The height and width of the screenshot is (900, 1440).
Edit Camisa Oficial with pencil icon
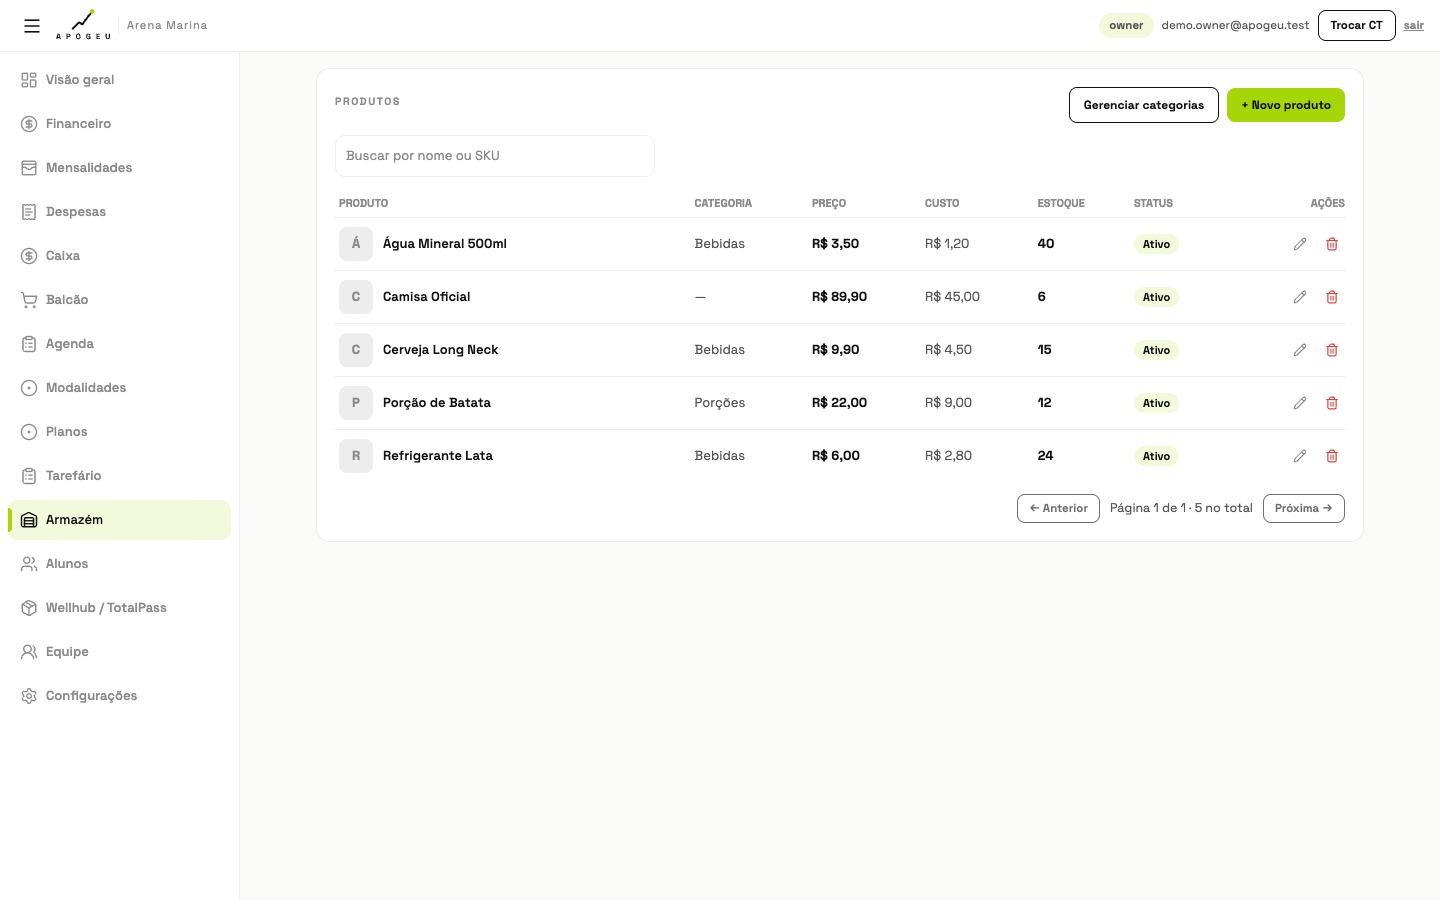click(x=1300, y=297)
